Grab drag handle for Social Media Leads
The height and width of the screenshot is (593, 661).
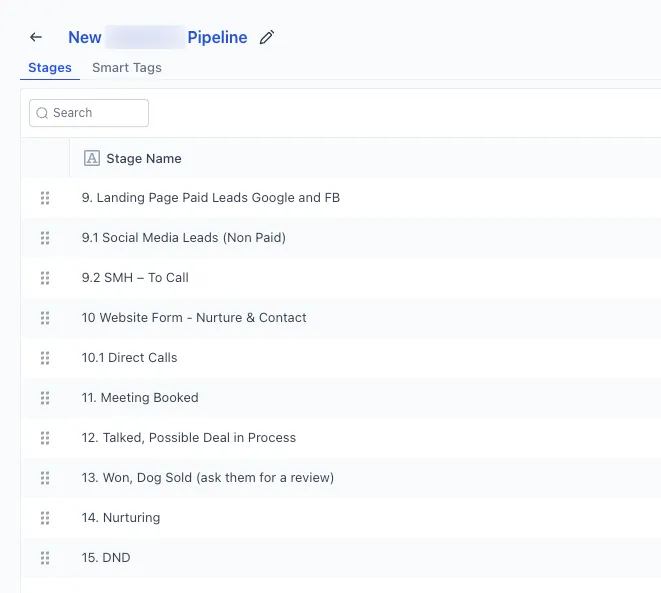tap(45, 238)
